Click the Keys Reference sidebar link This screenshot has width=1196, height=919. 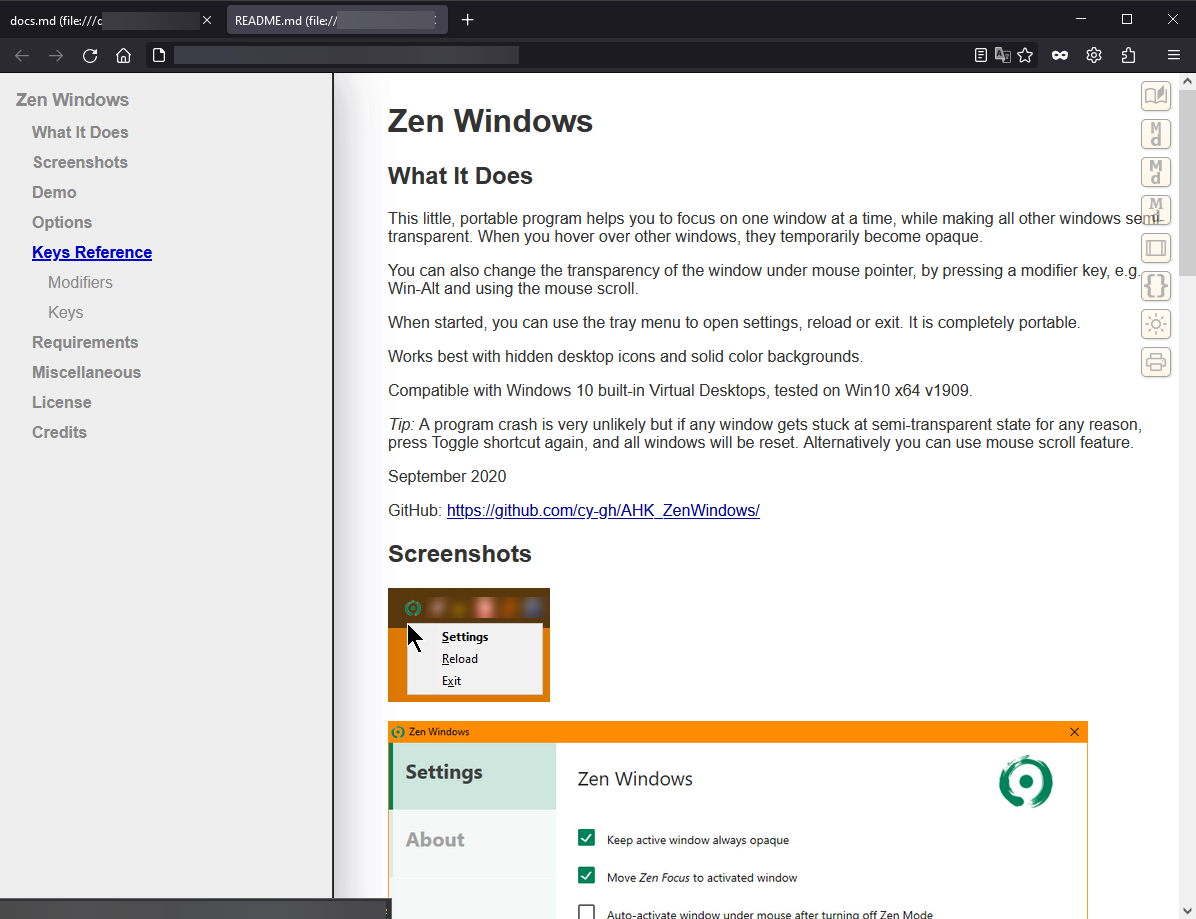point(92,252)
